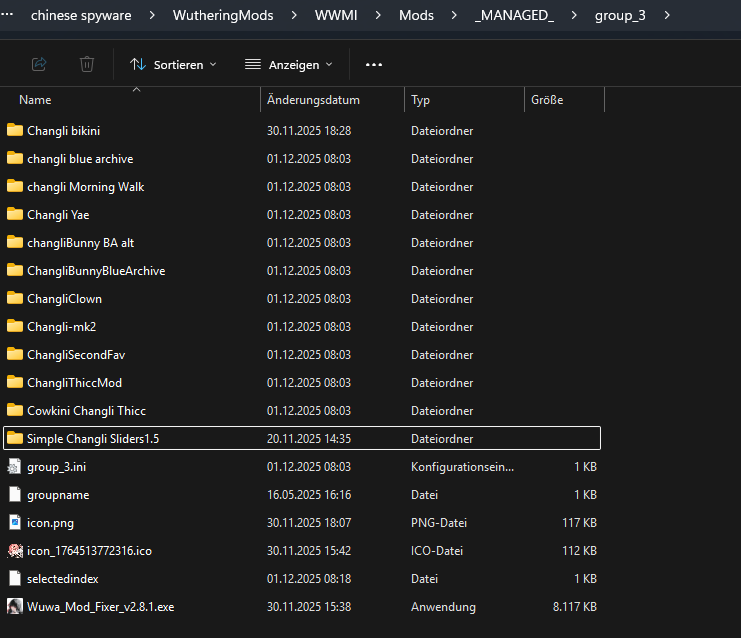The height and width of the screenshot is (638, 741).
Task: Select 'changli blue archive' folder icon
Action: pyautogui.click(x=15, y=158)
